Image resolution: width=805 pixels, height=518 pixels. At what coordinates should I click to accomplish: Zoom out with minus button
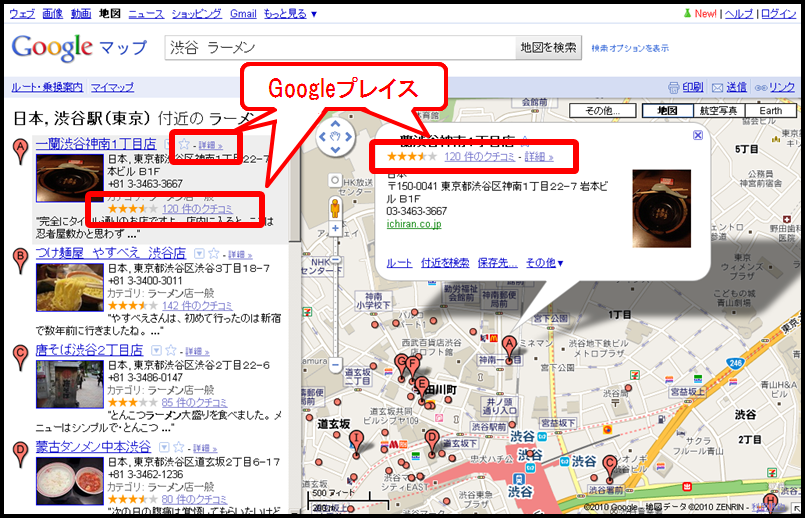(x=335, y=365)
